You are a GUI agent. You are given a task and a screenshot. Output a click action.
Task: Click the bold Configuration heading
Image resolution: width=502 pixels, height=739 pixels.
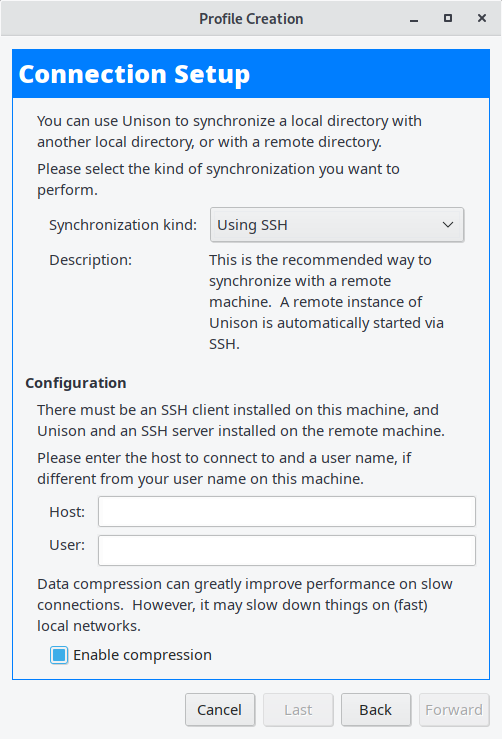pyautogui.click(x=76, y=383)
